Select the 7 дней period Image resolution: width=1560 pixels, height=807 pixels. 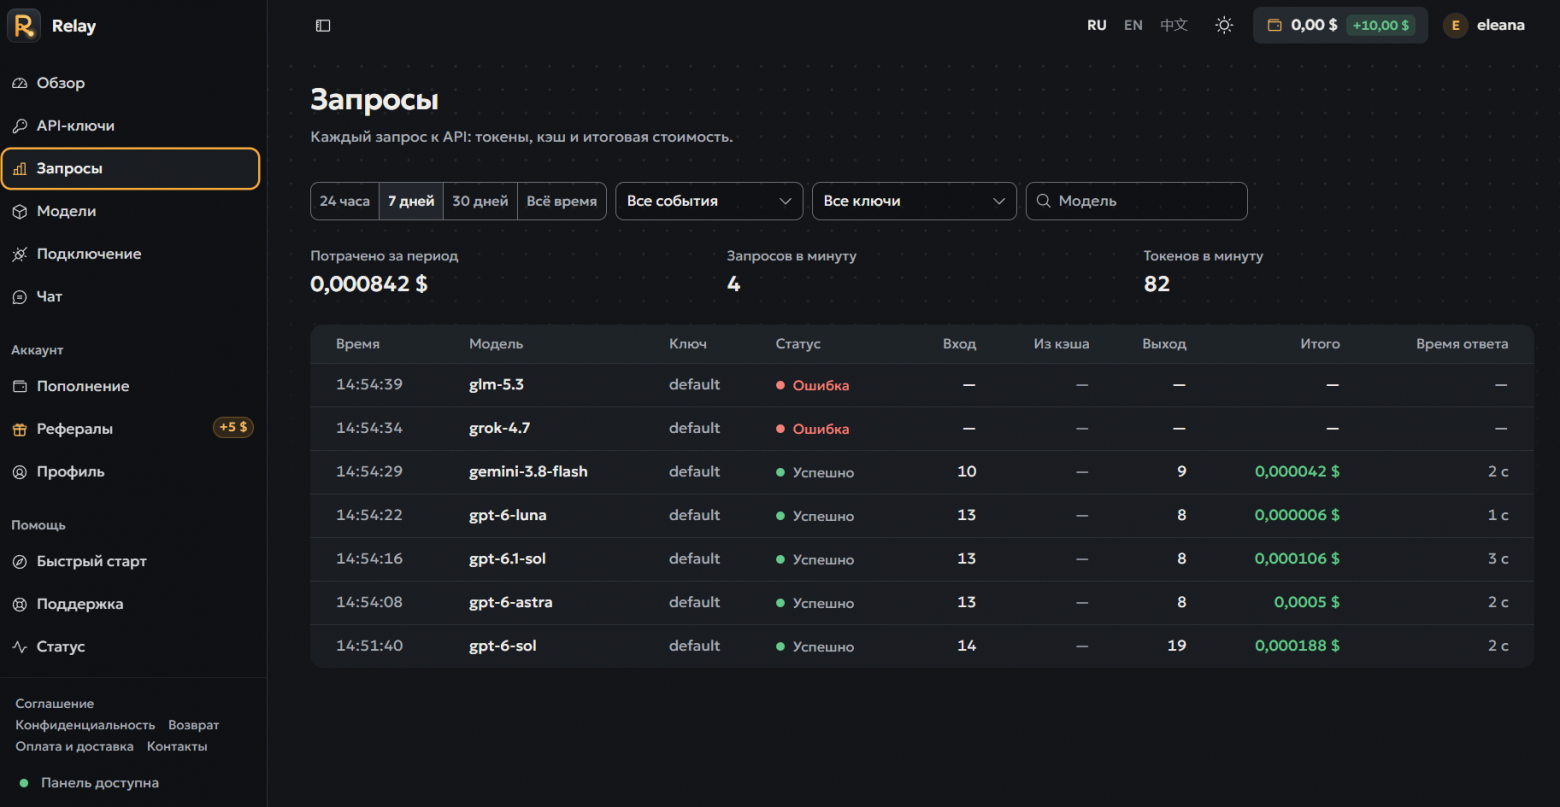click(x=411, y=201)
